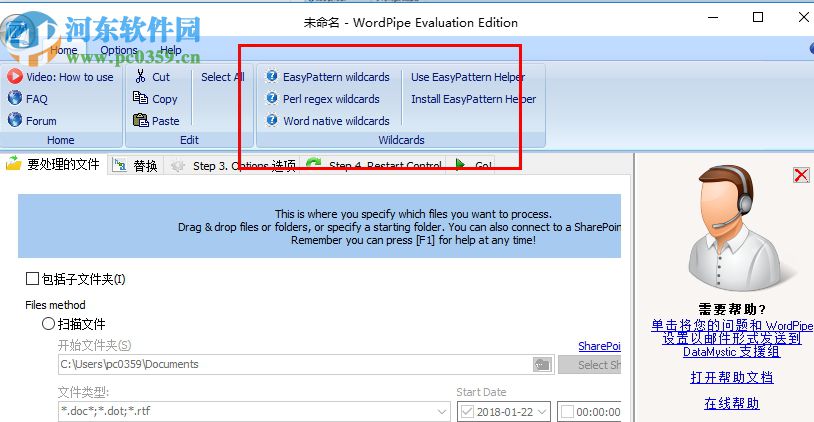Switch to the 替换 tab
The height and width of the screenshot is (422, 814).
136,166
